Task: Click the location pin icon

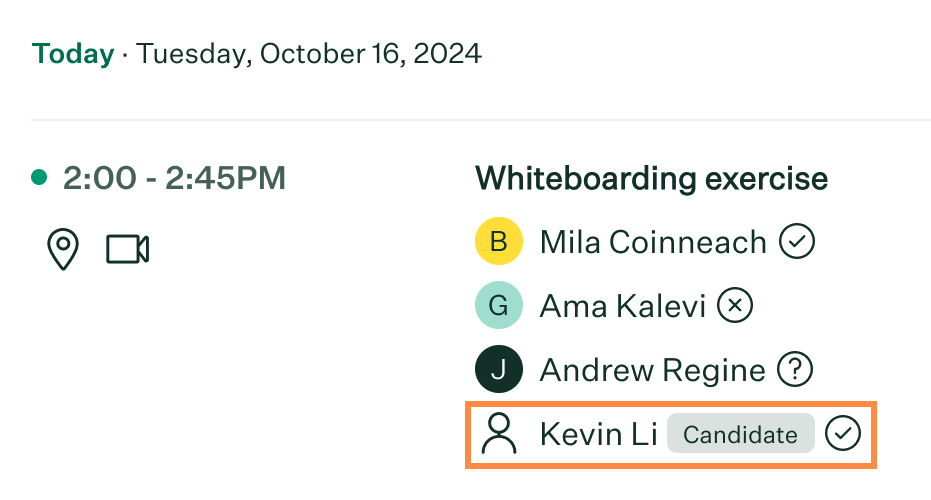Action: (x=63, y=249)
